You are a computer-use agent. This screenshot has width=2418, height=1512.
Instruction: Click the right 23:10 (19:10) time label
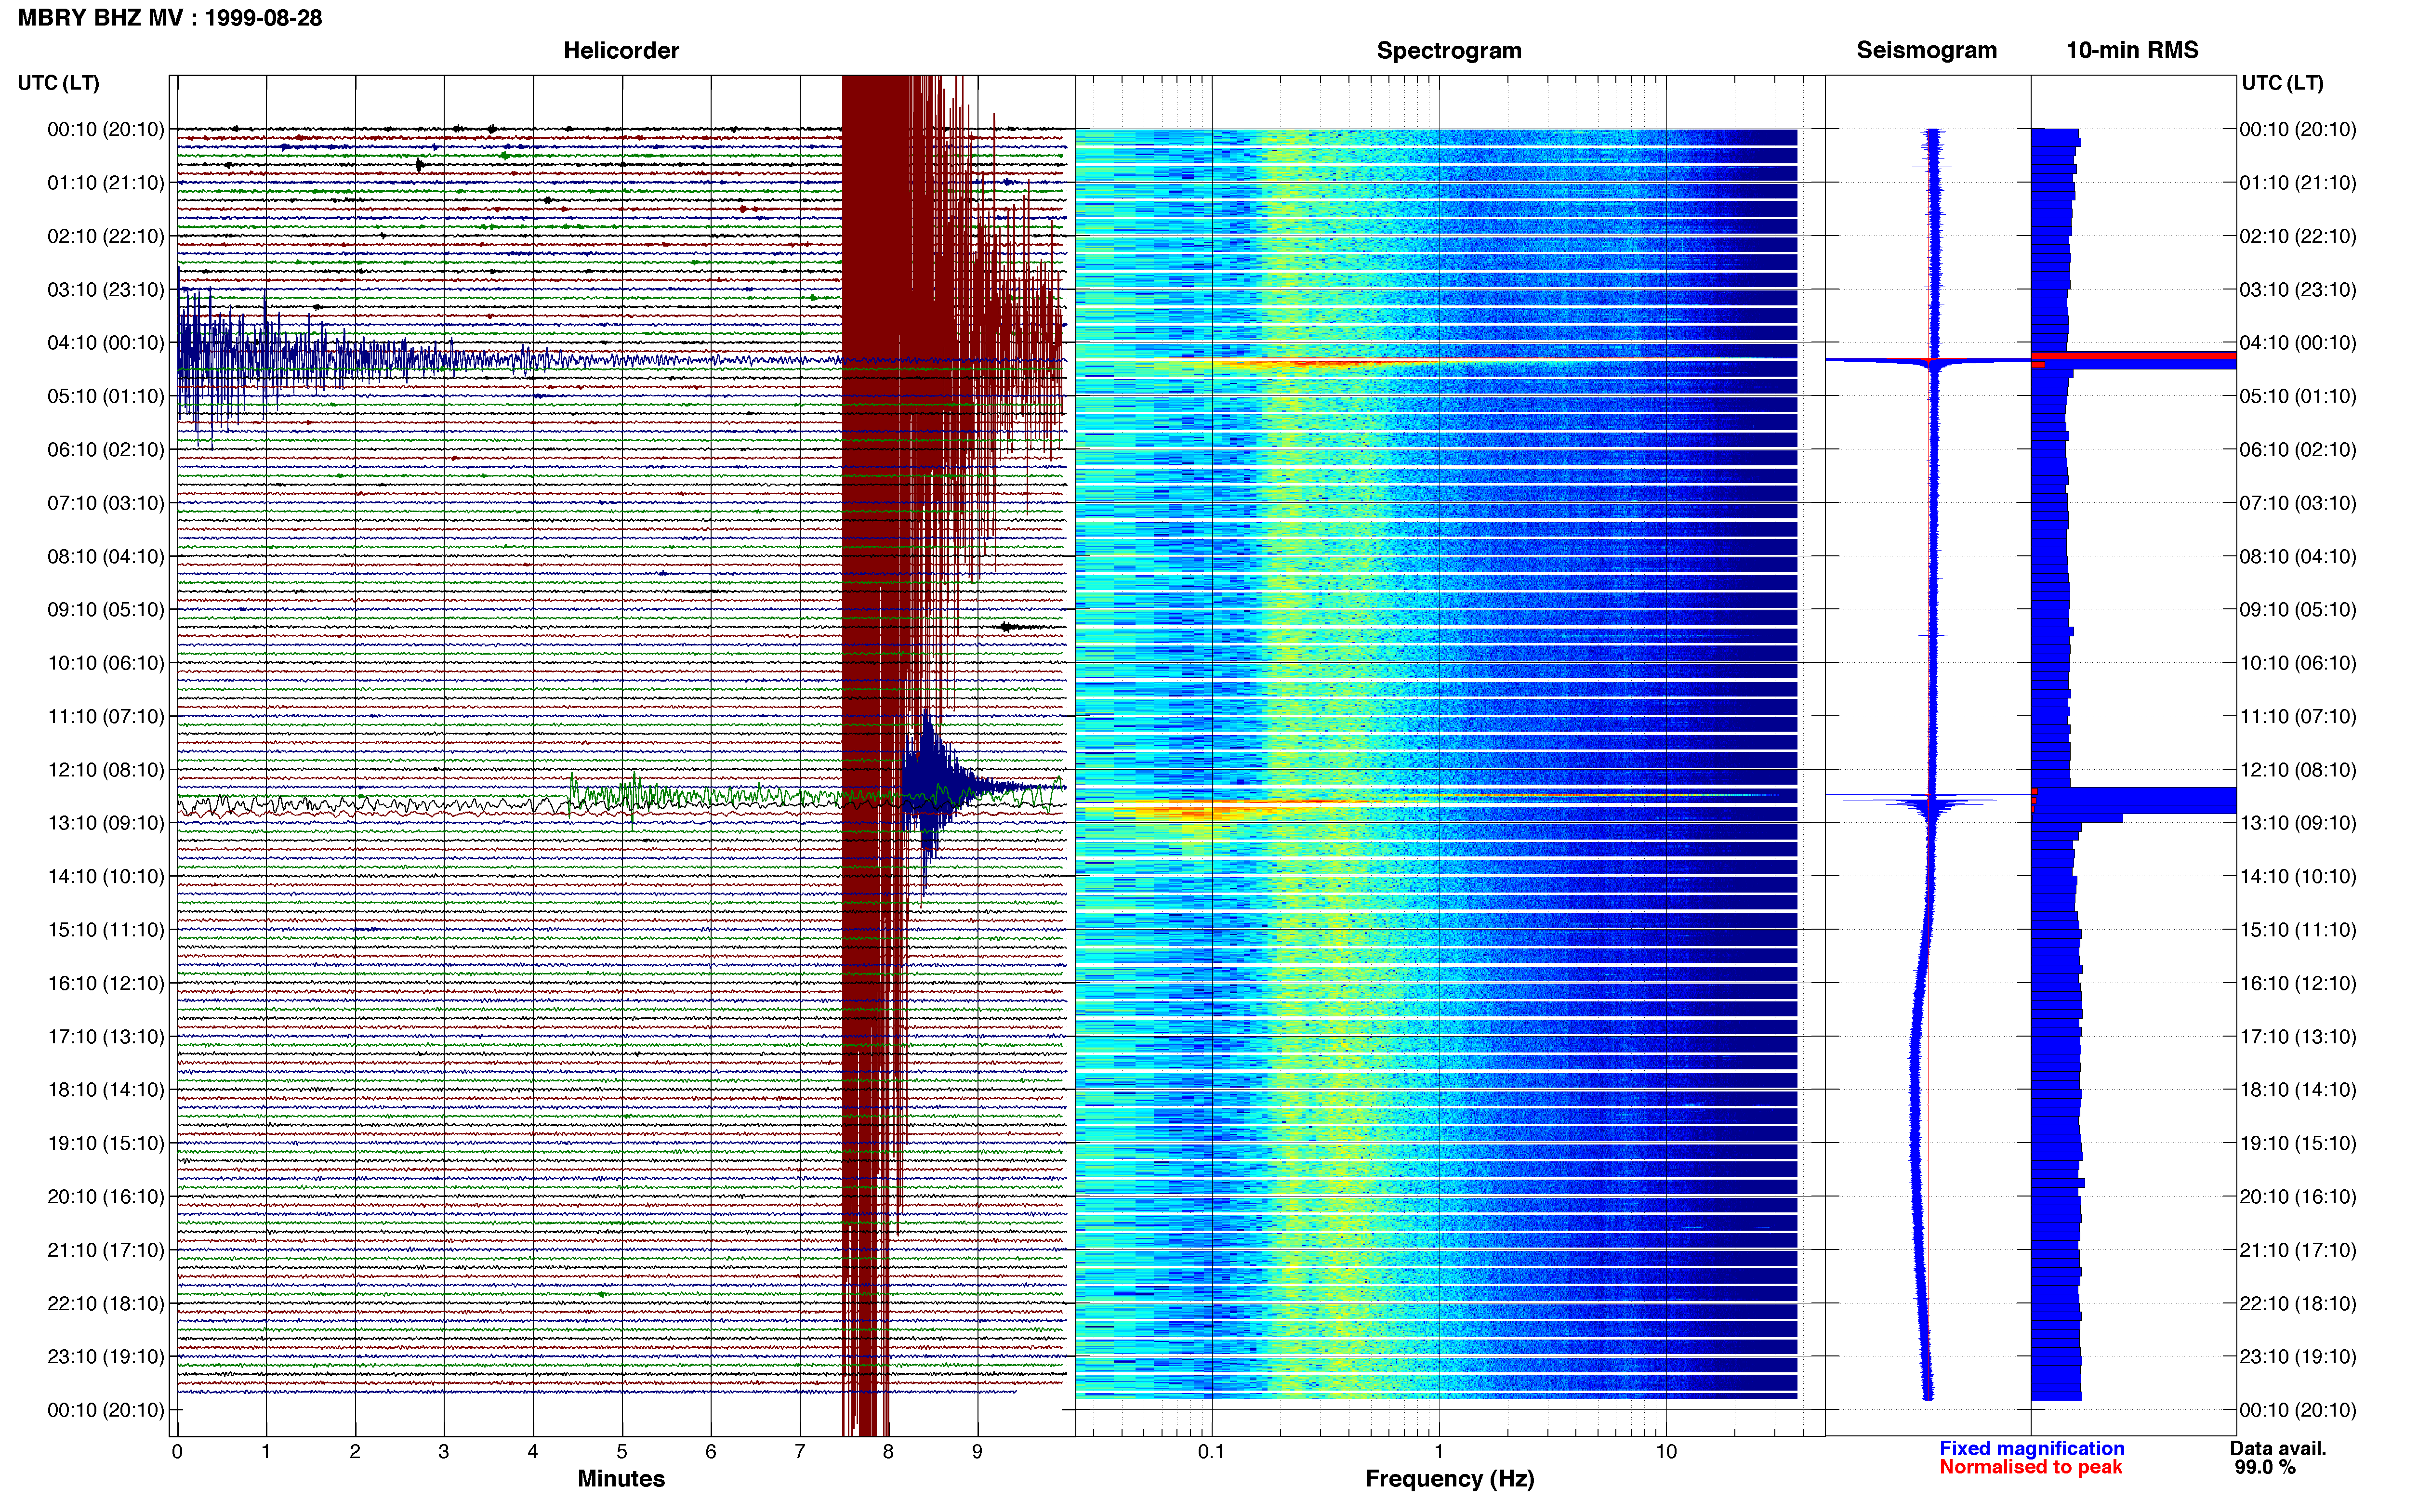pos(2298,1356)
